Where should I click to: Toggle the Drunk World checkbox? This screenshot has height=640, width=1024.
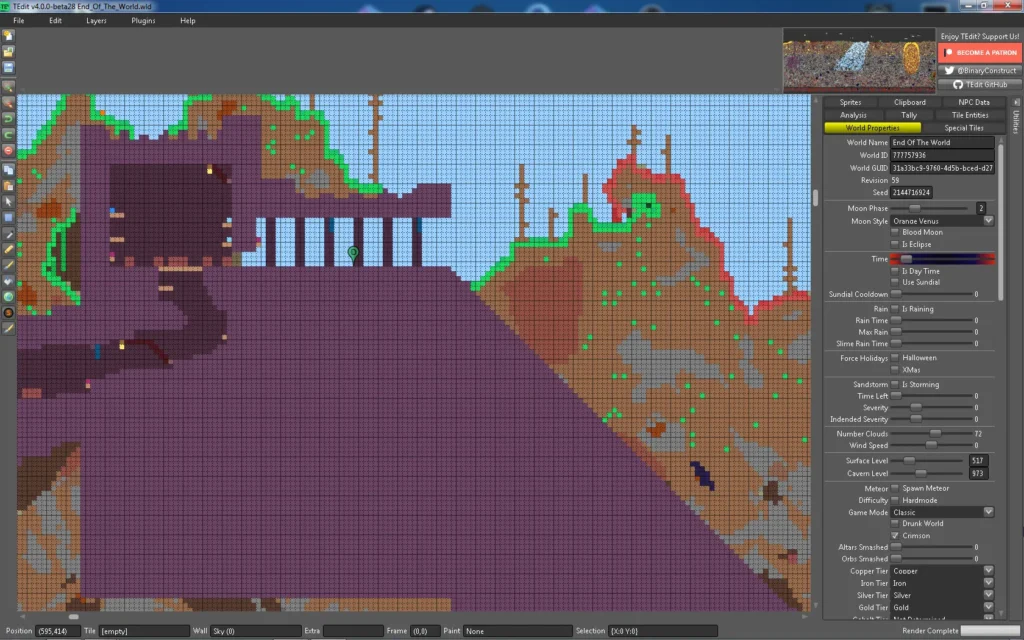[x=895, y=524]
